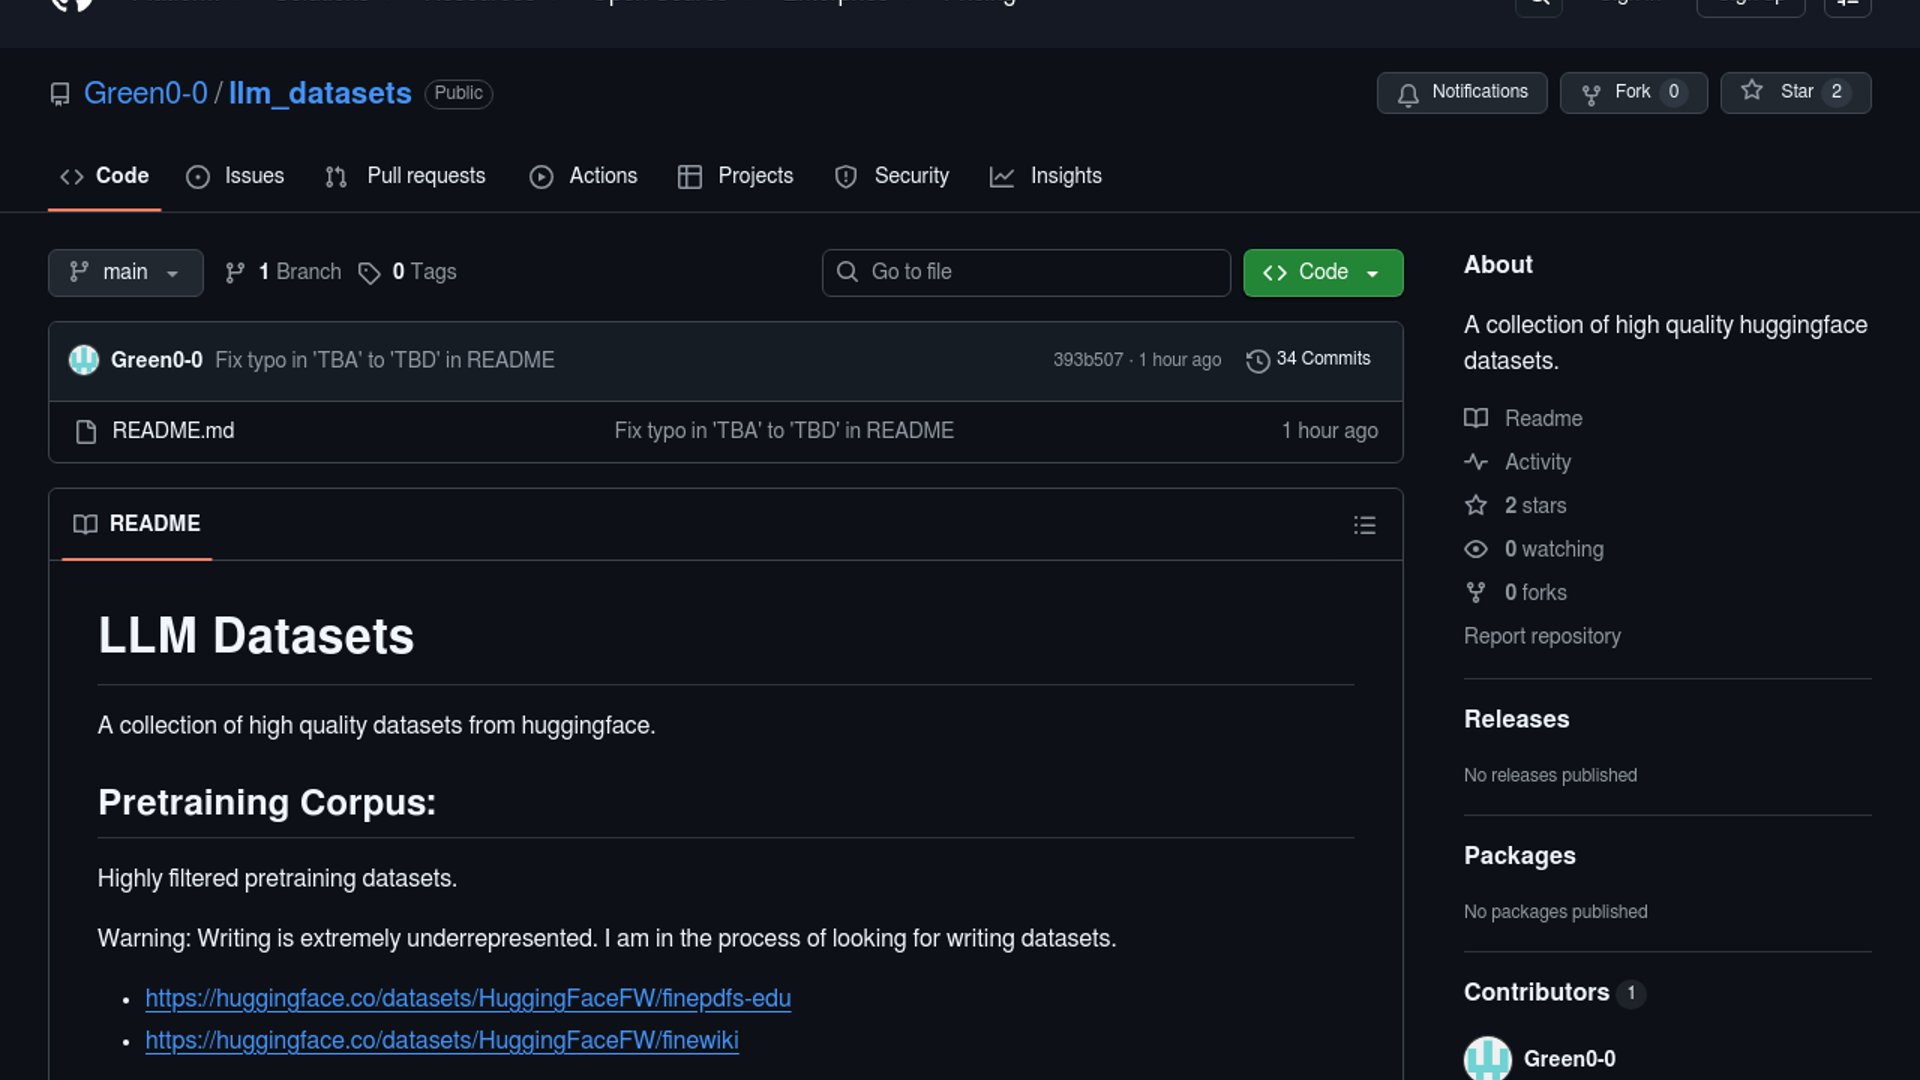Click the Star icon button
The height and width of the screenshot is (1080, 1920).
click(1751, 91)
